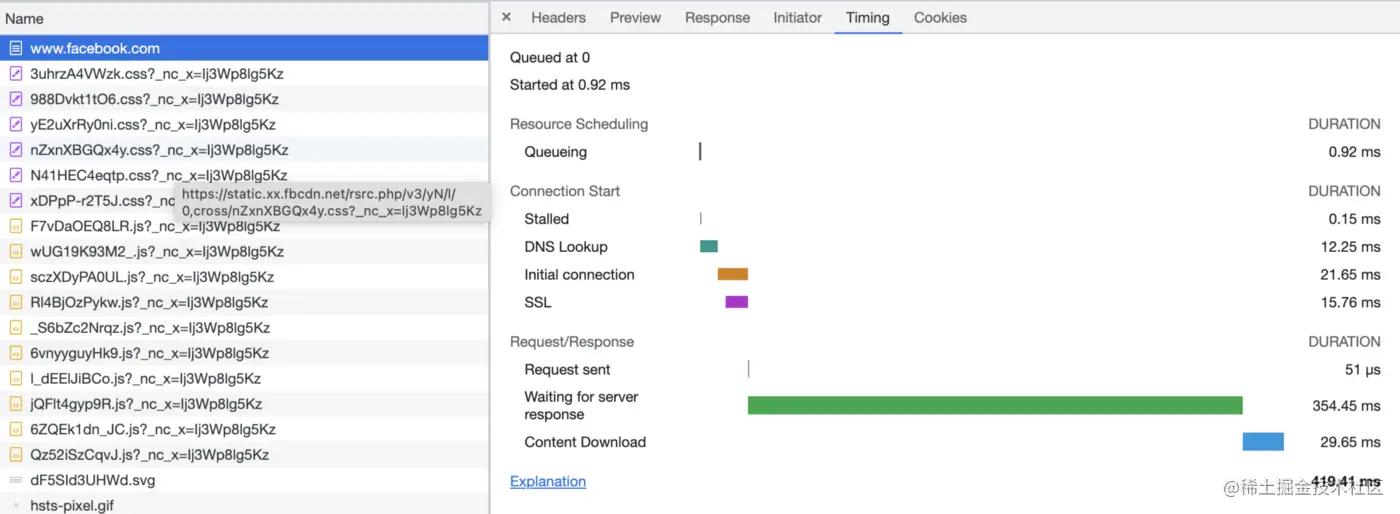Image resolution: width=1400 pixels, height=514 pixels.
Task: Click the blue Content Download bar
Action: 1263,442
